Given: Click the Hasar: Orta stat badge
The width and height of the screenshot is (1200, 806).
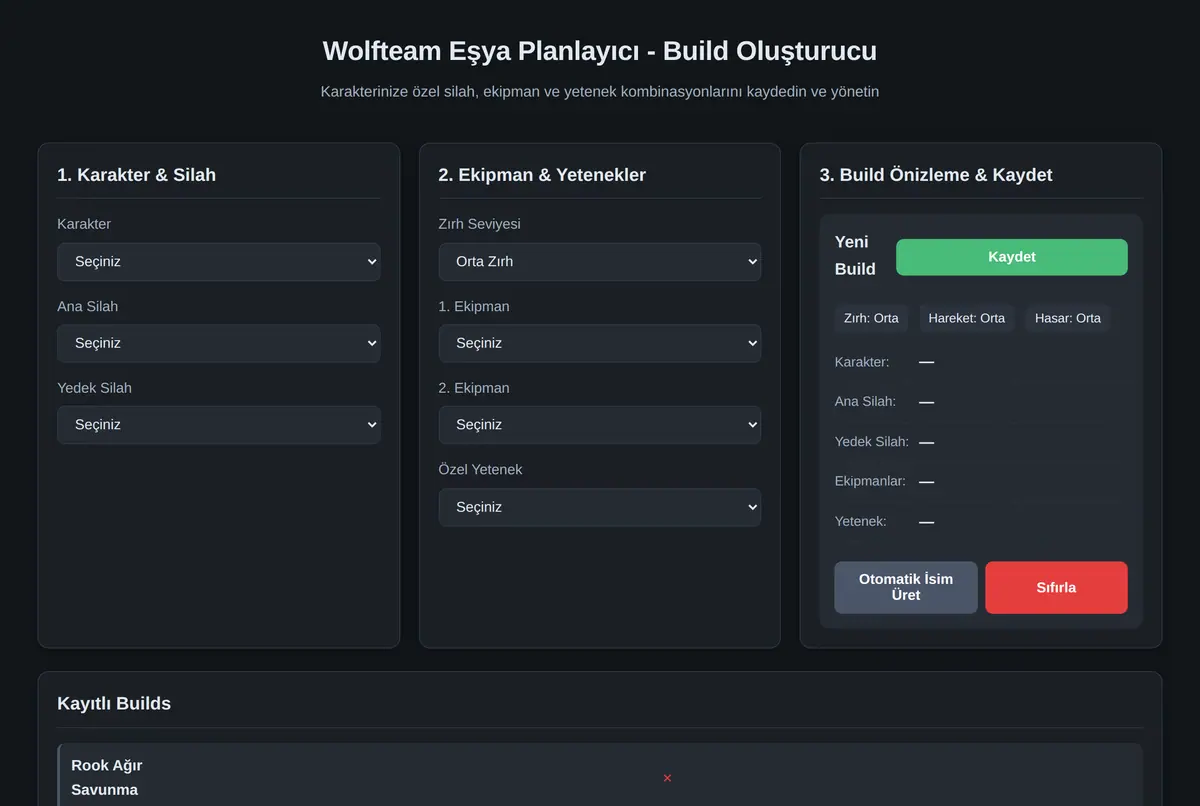Looking at the screenshot, I should tap(1068, 318).
